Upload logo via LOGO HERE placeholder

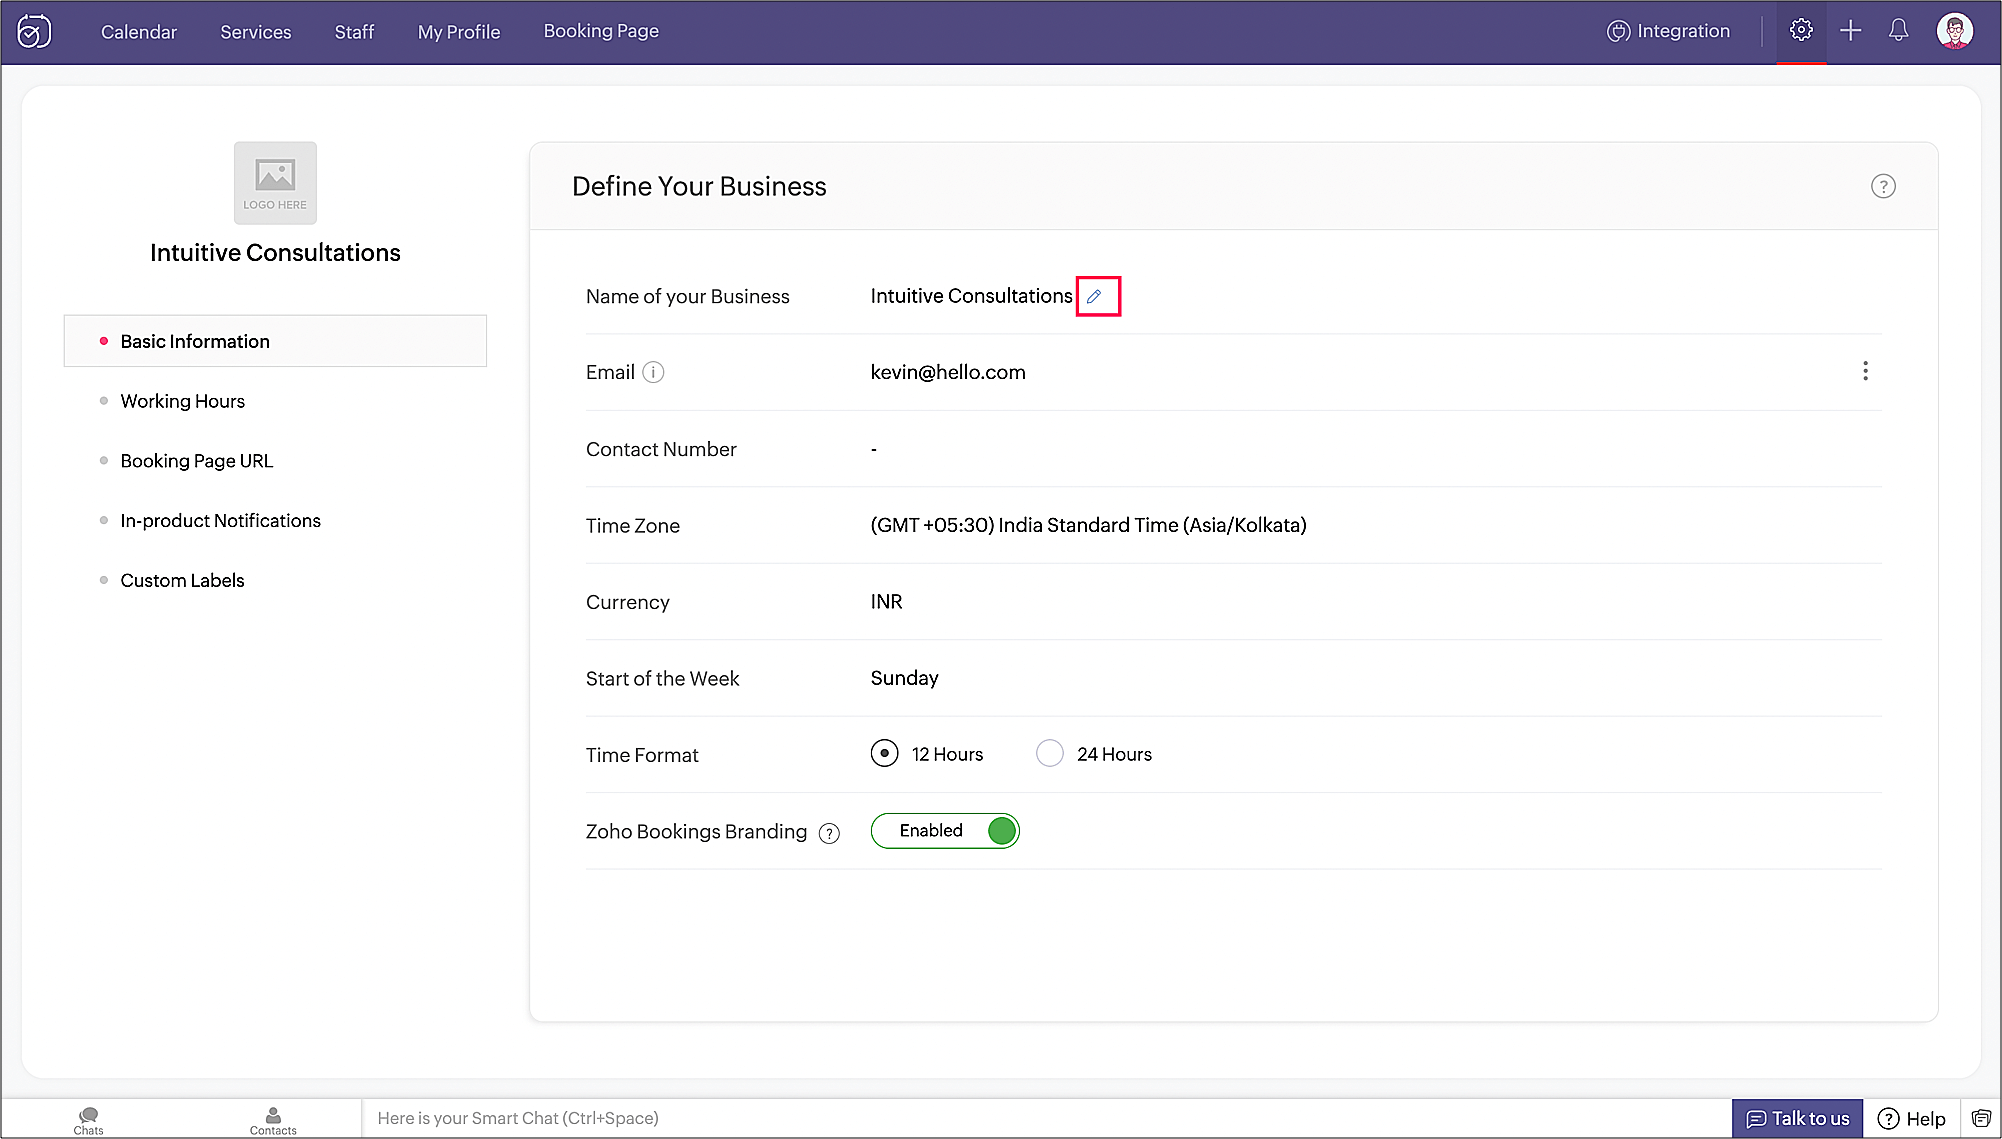275,182
